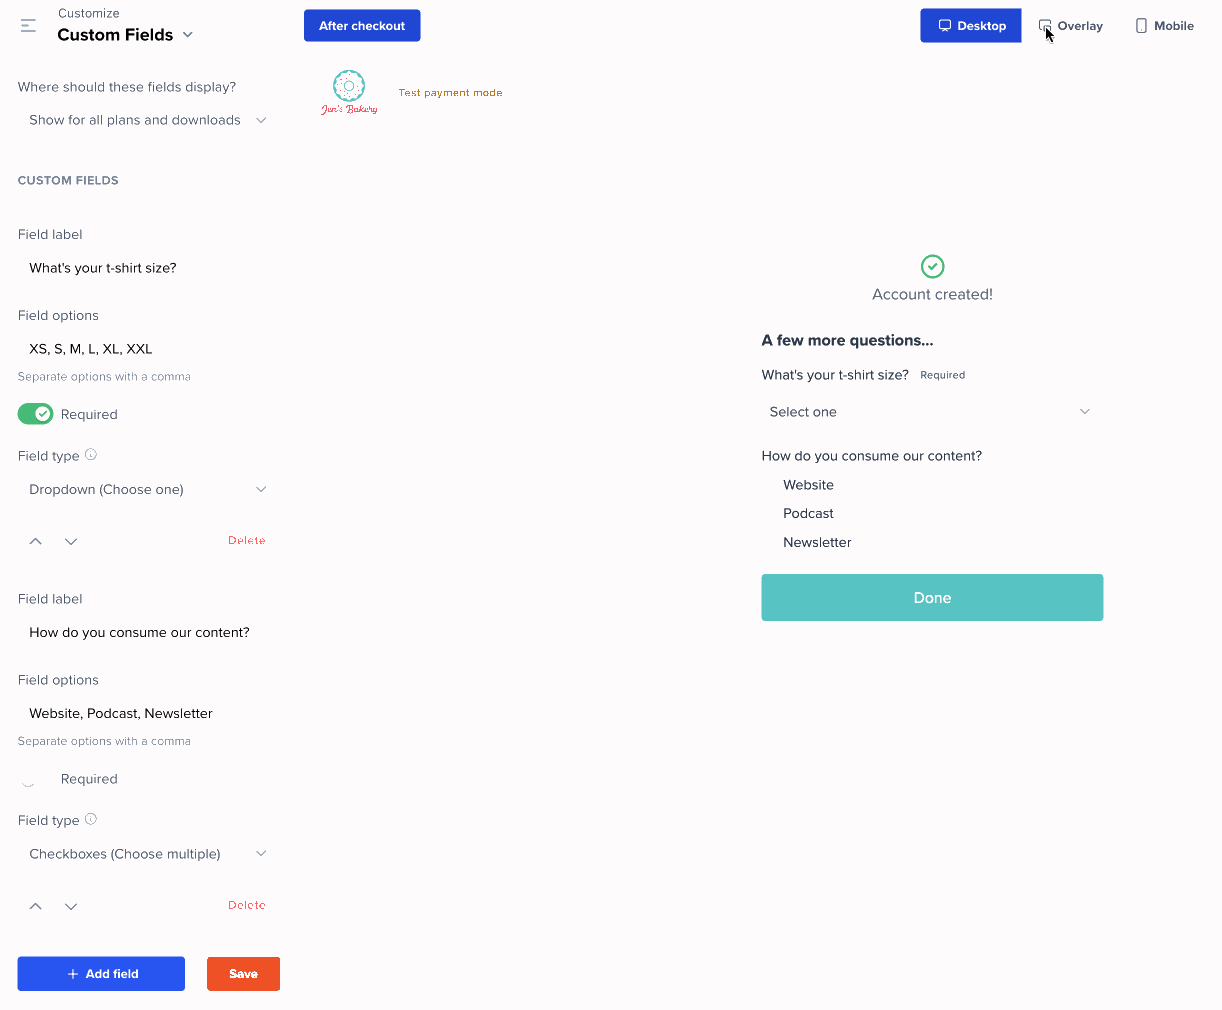Save the custom fields
1222x1010 pixels.
point(243,974)
